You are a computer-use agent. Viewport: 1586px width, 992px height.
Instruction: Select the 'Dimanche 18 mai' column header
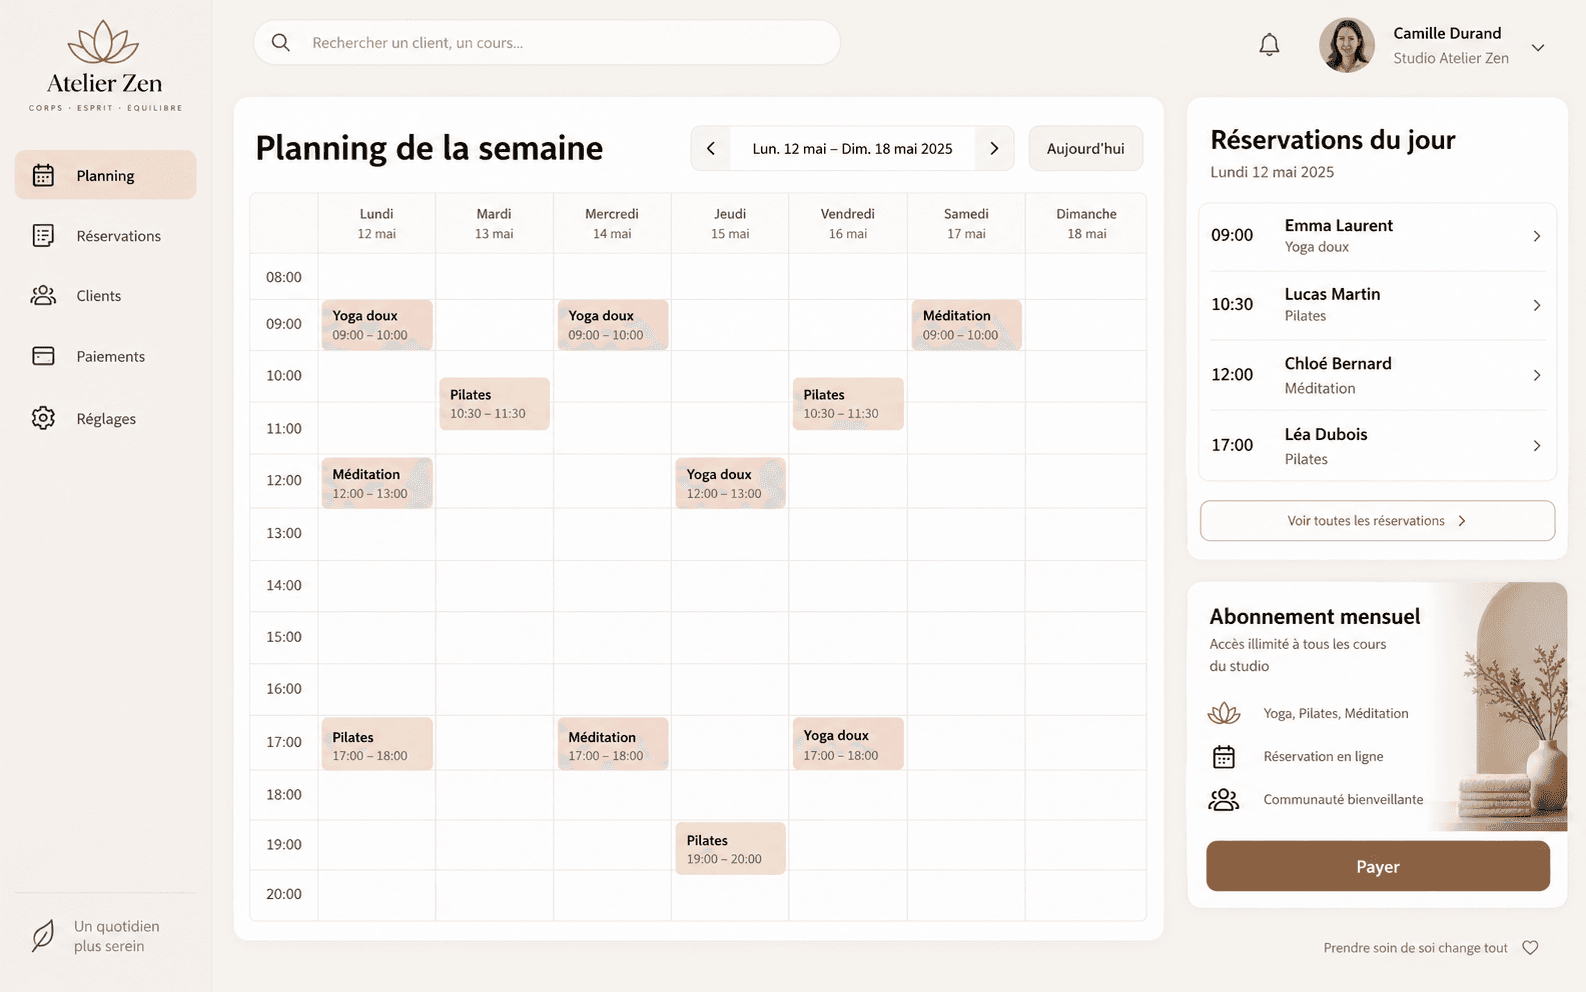[x=1086, y=223]
